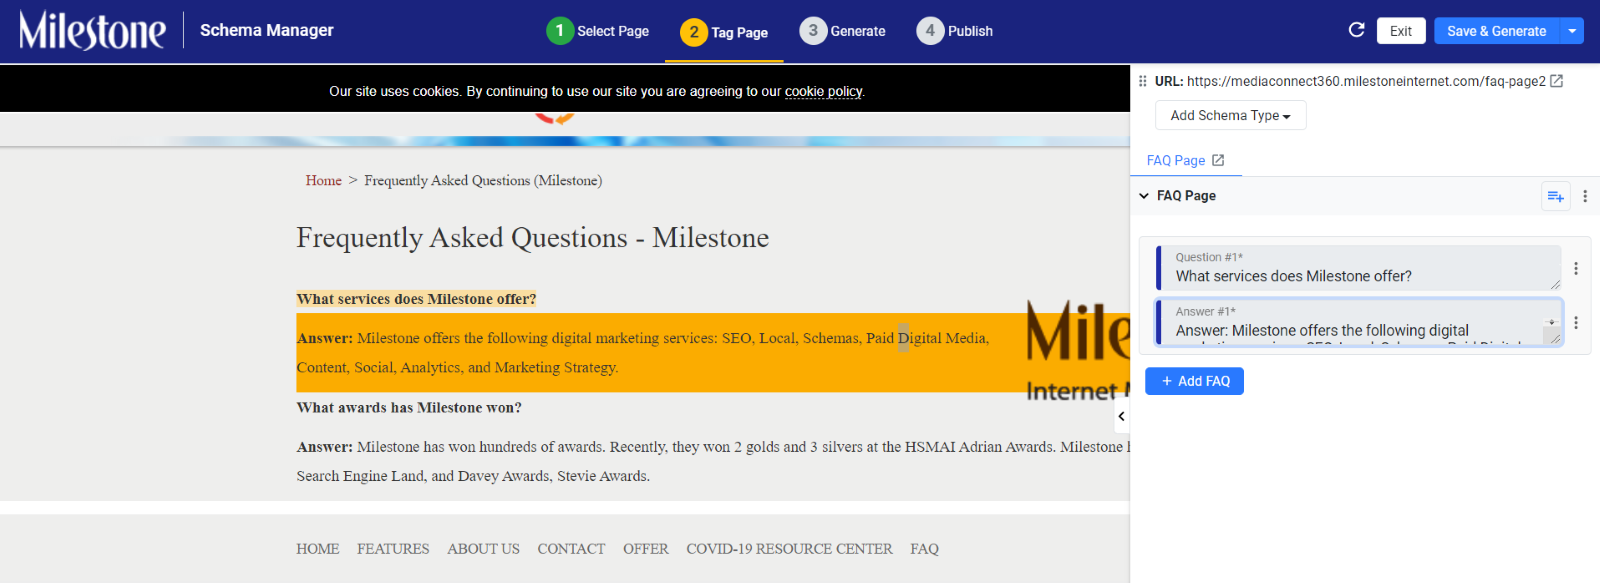Open the three-dot menu for Question #1
This screenshot has height=583, width=1600.
click(1576, 268)
